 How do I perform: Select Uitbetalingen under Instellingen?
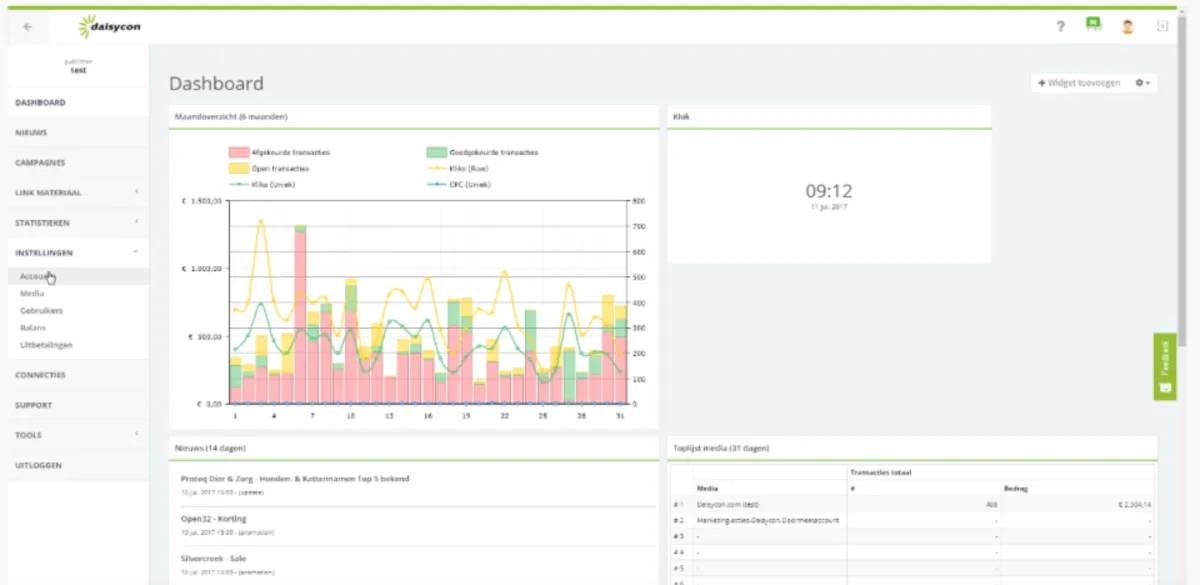46,345
